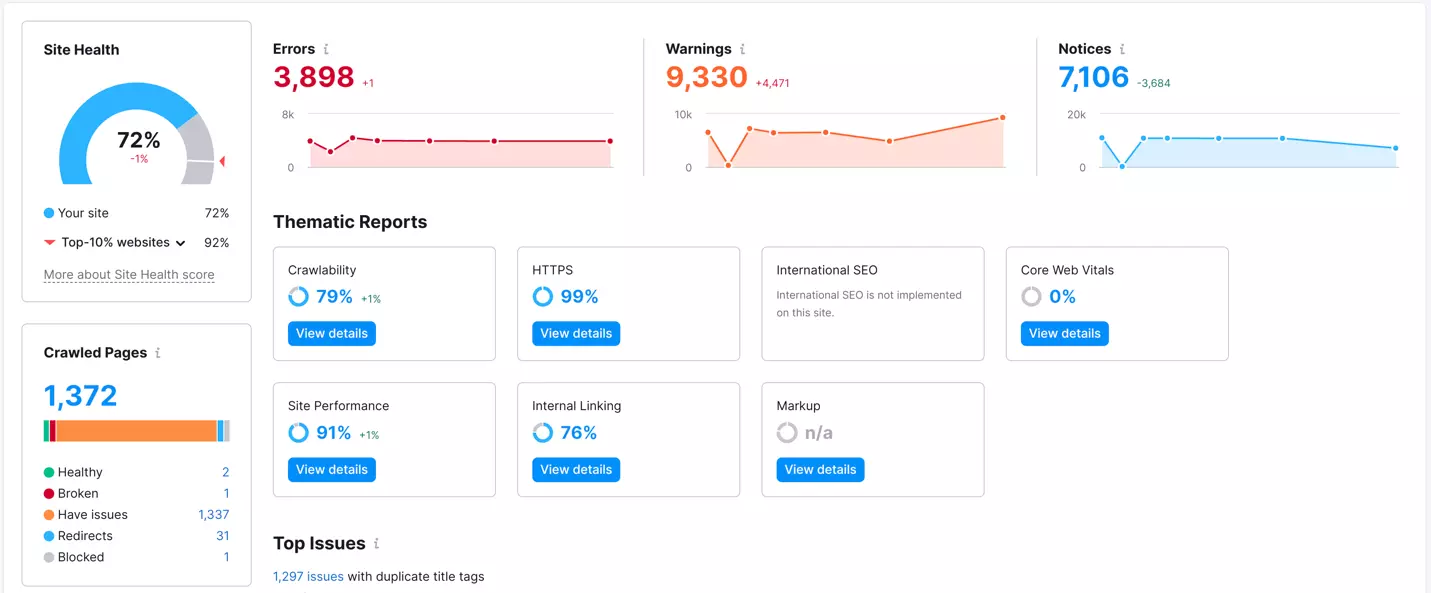1431x593 pixels.
Task: Open the 1,297 issues link
Action: 308,577
